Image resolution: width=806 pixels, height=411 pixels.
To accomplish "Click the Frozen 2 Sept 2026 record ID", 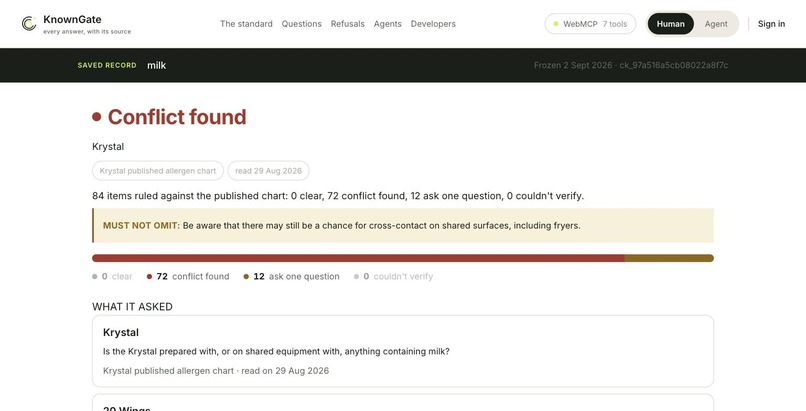I will pos(631,65).
